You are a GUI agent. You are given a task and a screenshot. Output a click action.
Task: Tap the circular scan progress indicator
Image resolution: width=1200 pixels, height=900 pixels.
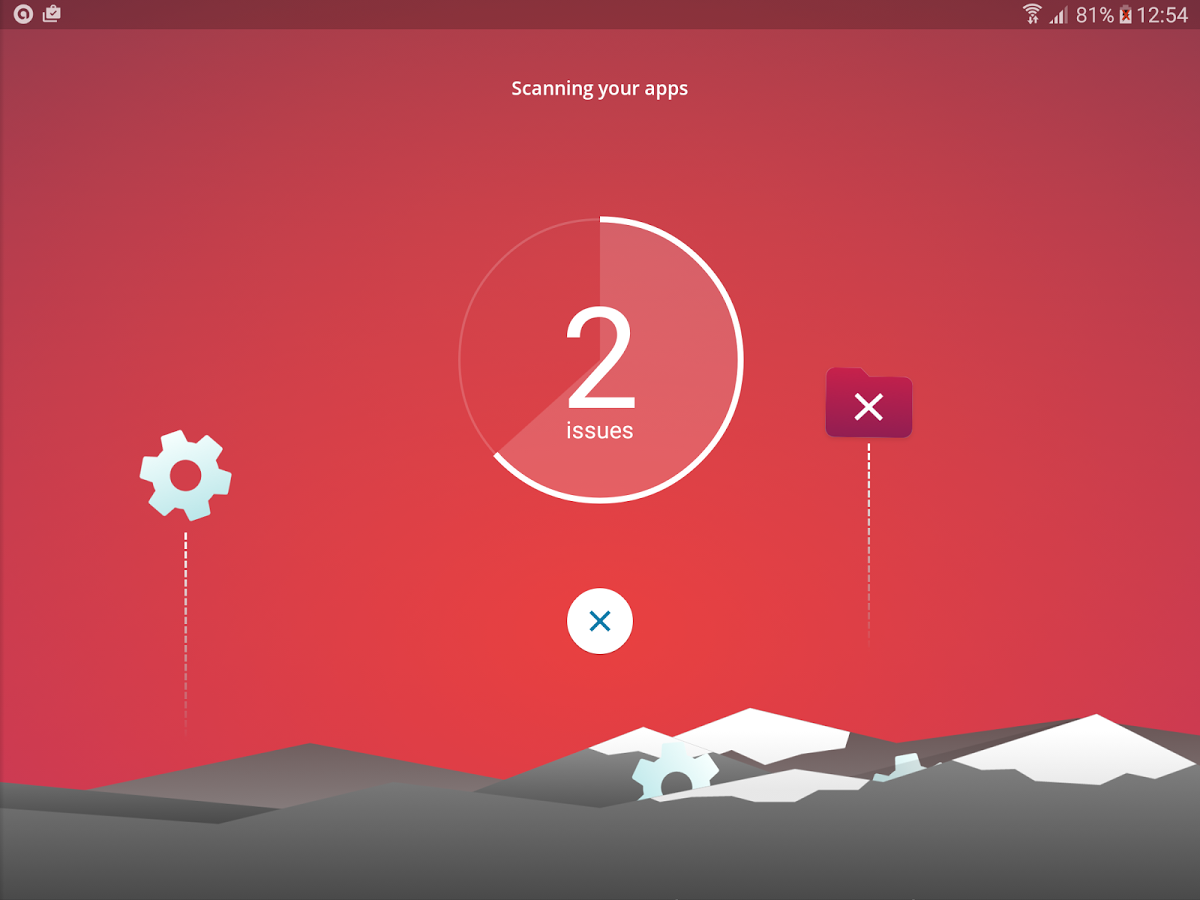click(x=600, y=358)
